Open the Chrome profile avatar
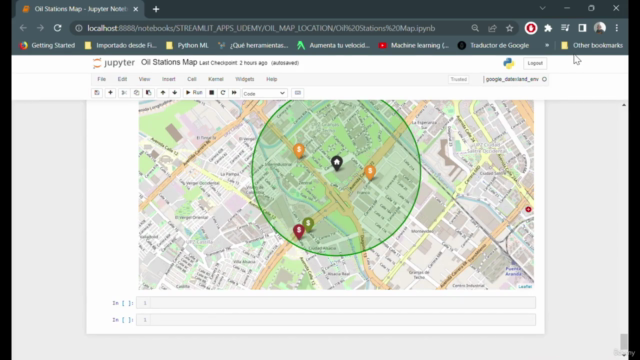The height and width of the screenshot is (360, 640). click(600, 28)
